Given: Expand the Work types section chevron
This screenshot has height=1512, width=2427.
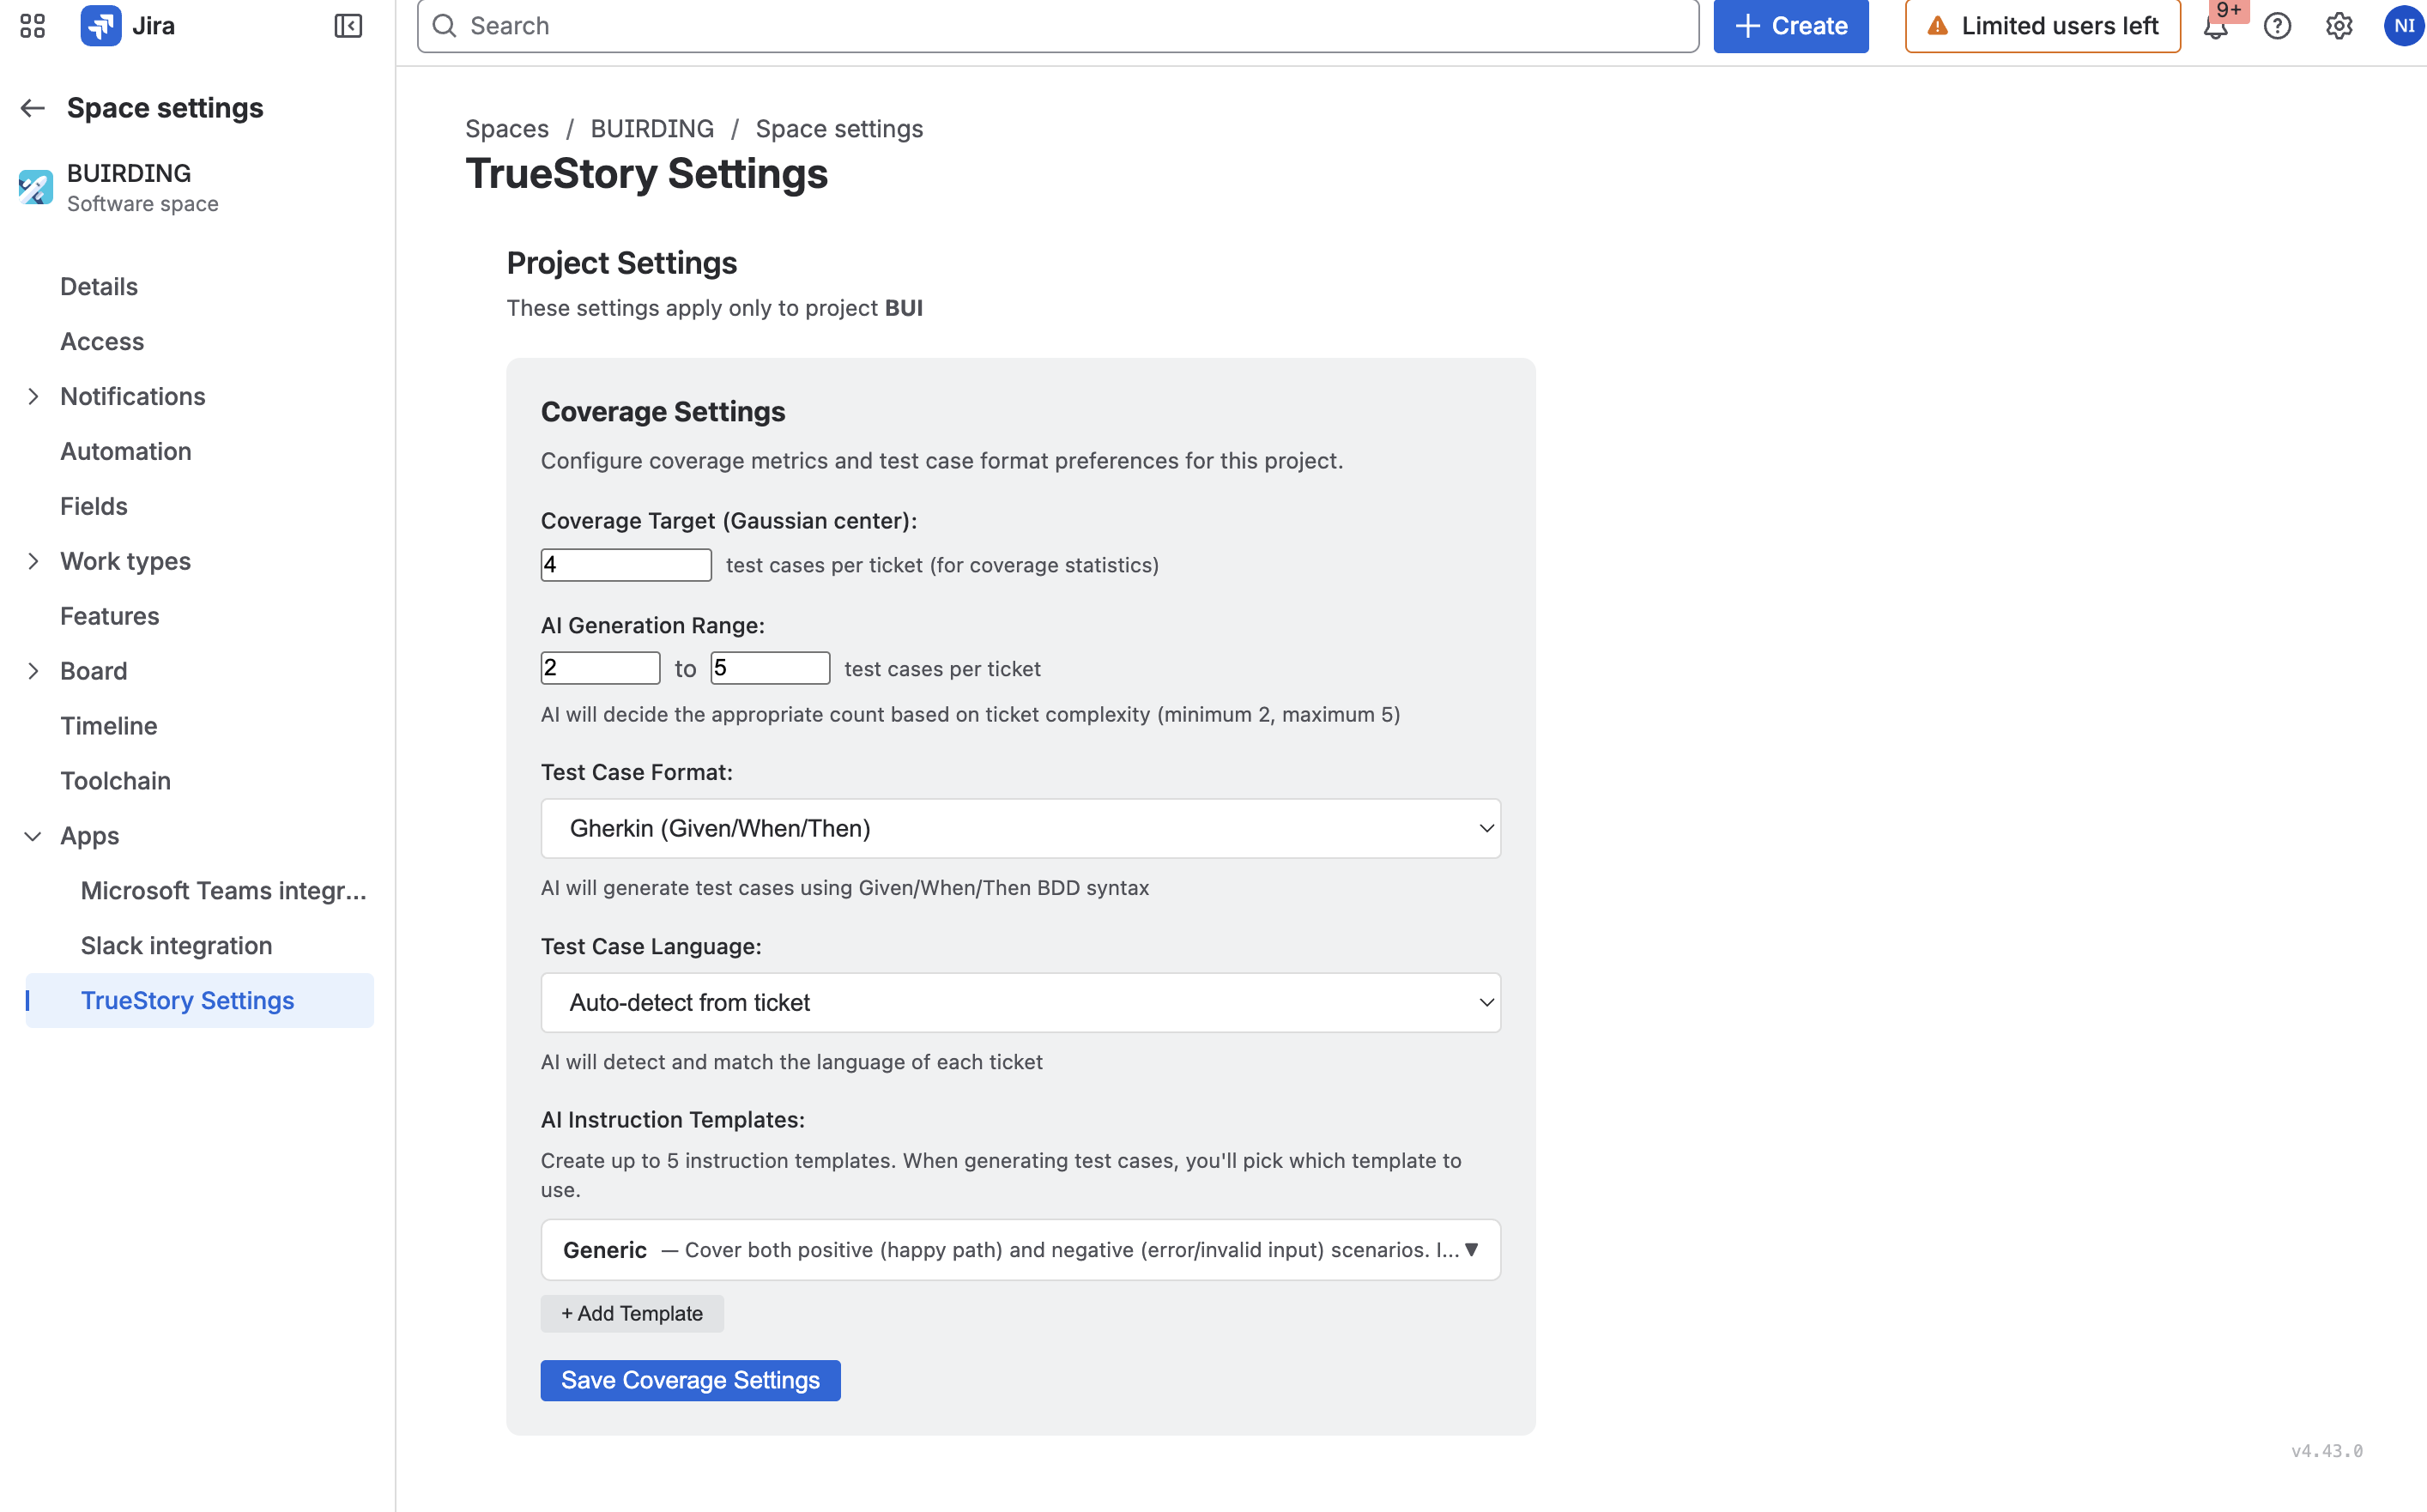Looking at the screenshot, I should point(33,561).
